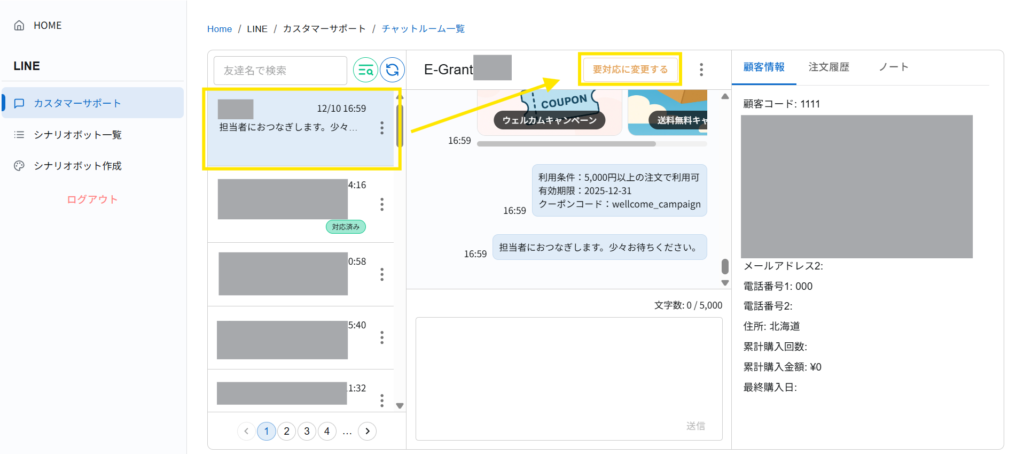The width and height of the screenshot is (1024, 454).
Task: Click the search filter icon beside search box
Action: point(366,70)
